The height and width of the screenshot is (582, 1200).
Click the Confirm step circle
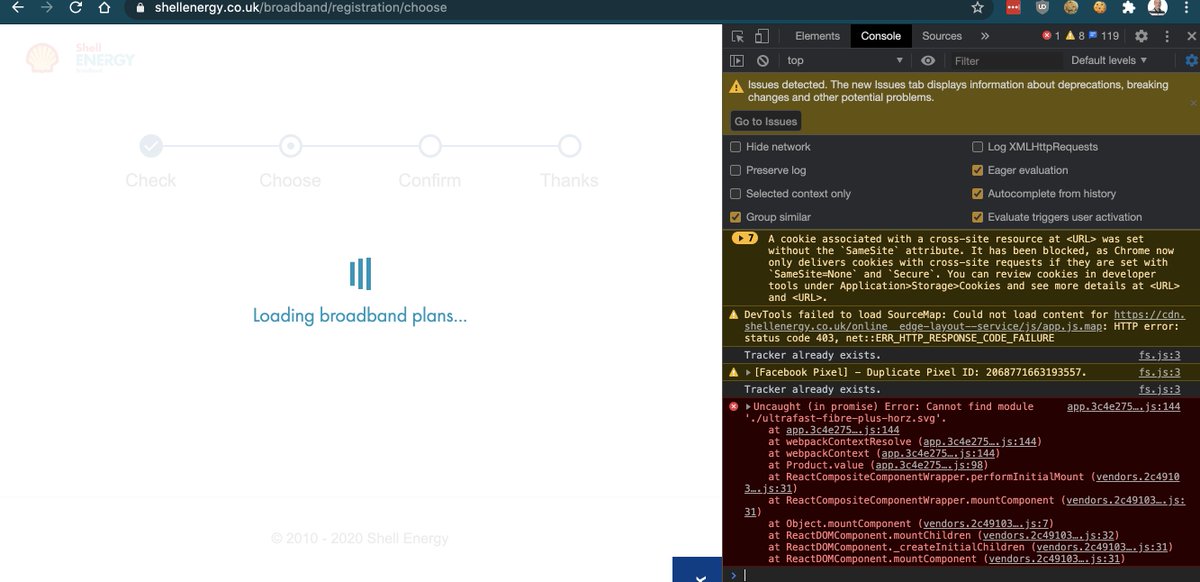[x=430, y=147]
